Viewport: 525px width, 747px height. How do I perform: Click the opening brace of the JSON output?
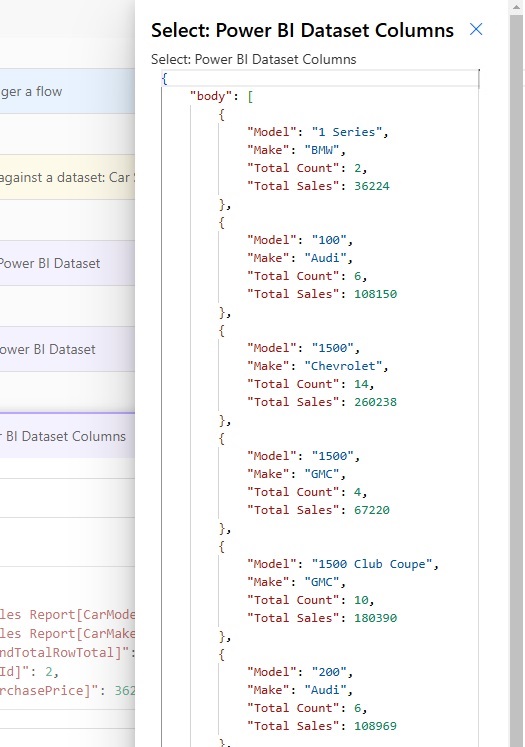pos(164,79)
